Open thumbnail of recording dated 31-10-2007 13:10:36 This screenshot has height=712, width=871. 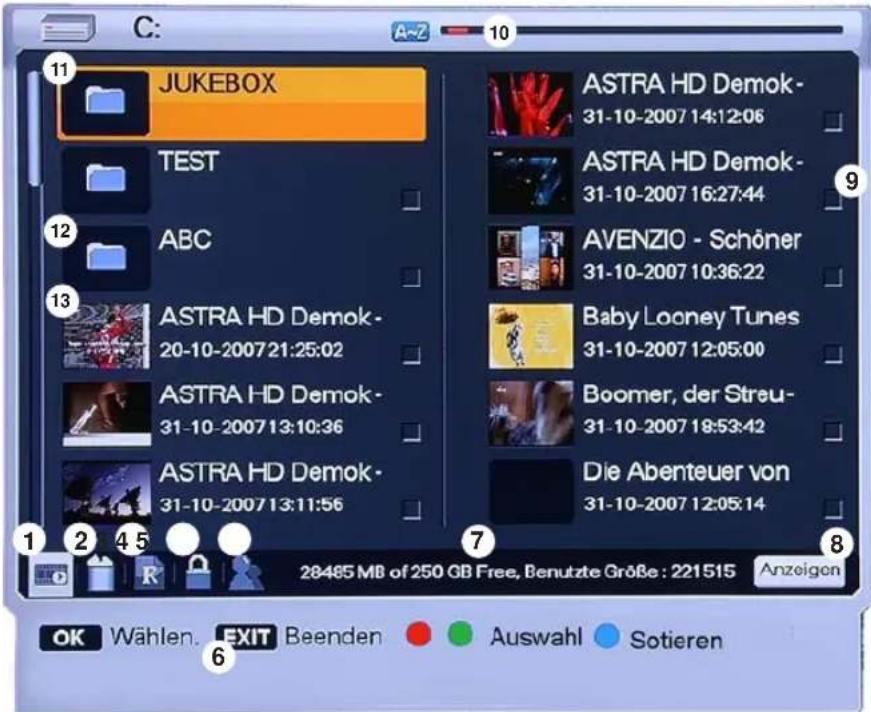106,414
